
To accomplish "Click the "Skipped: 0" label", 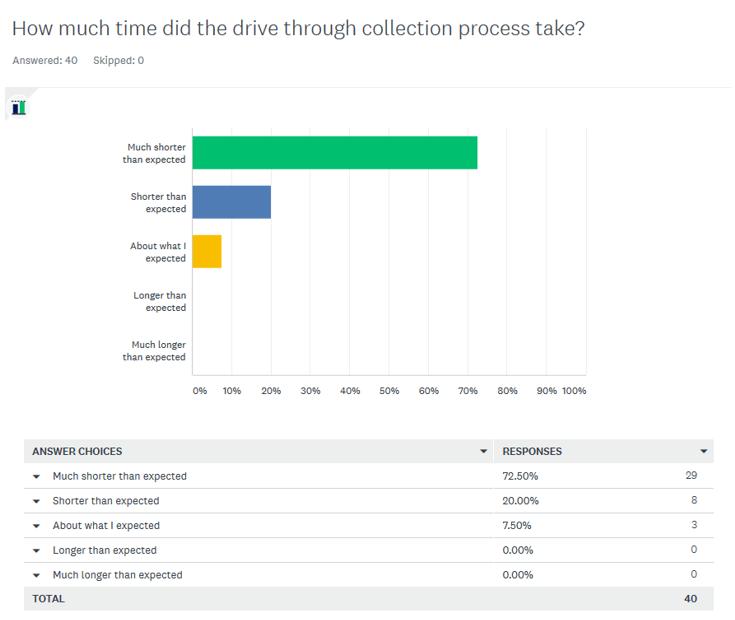I will [118, 60].
